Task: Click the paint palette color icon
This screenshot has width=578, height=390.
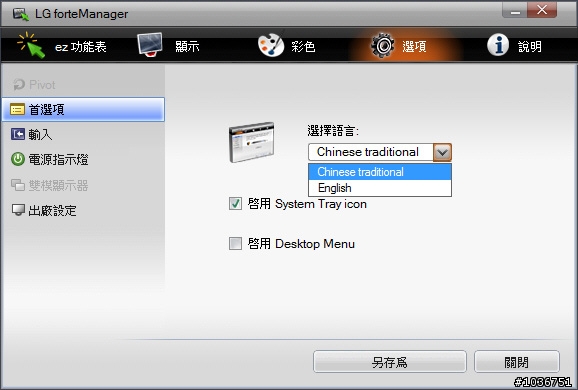Action: pos(271,45)
